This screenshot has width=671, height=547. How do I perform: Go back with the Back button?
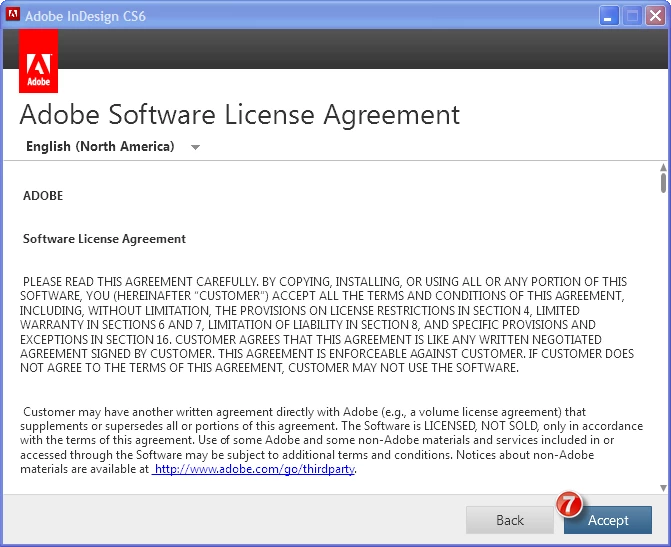click(510, 520)
